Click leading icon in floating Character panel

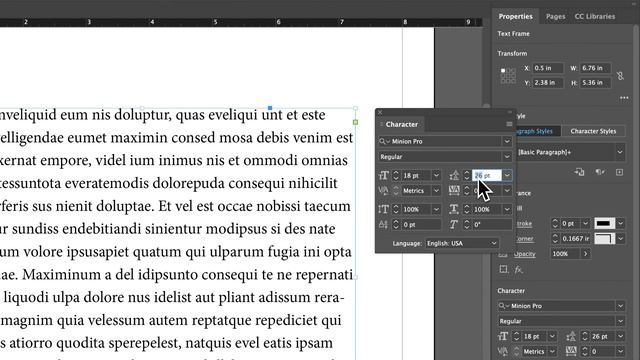(x=454, y=176)
